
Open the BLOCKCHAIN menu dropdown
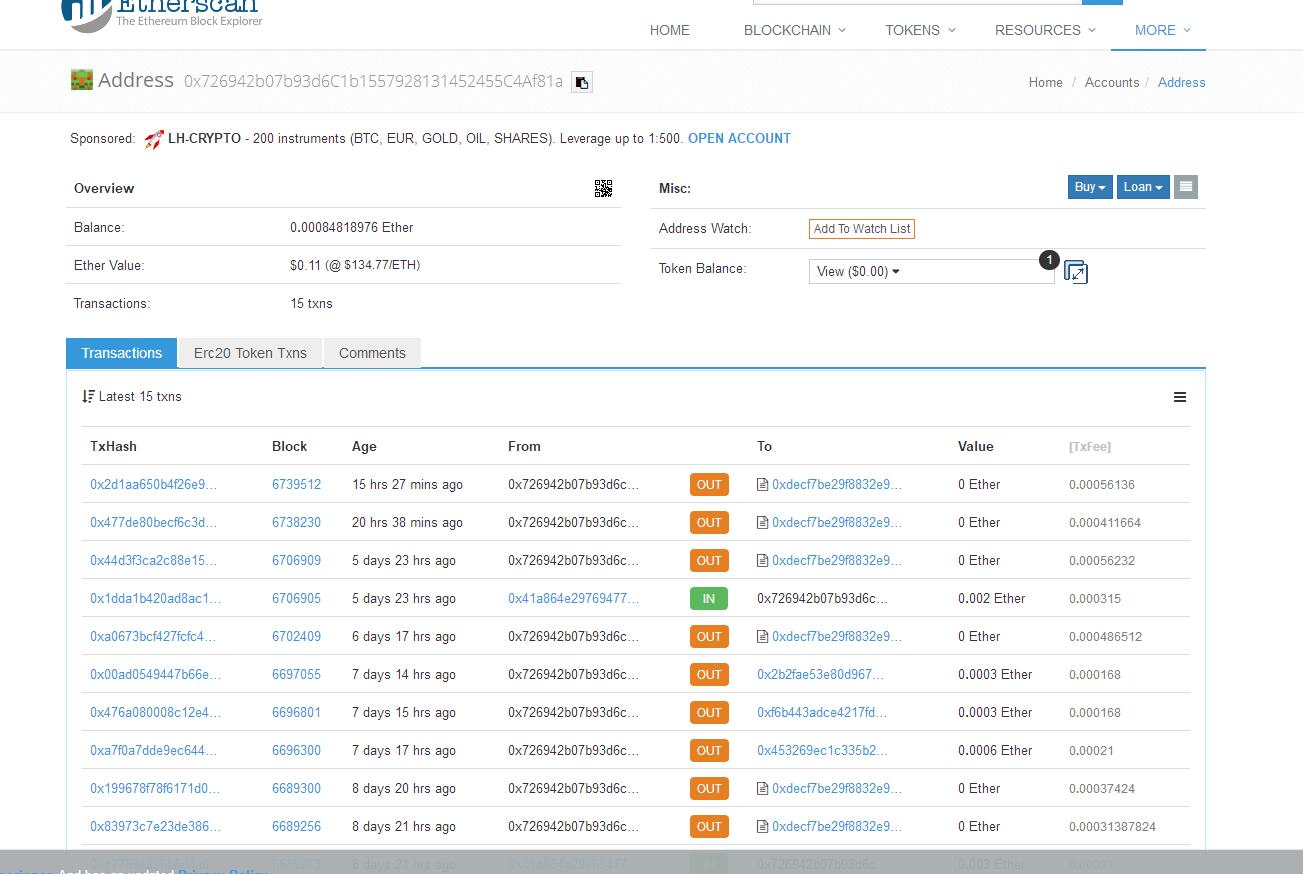[x=794, y=30]
